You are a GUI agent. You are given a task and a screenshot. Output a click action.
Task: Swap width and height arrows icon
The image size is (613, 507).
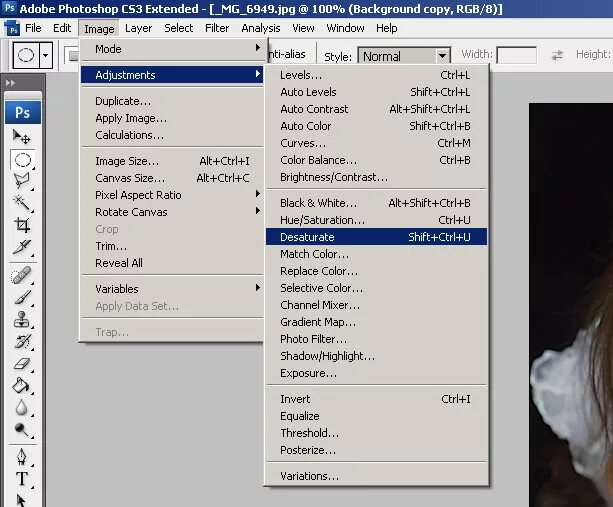click(x=557, y=55)
